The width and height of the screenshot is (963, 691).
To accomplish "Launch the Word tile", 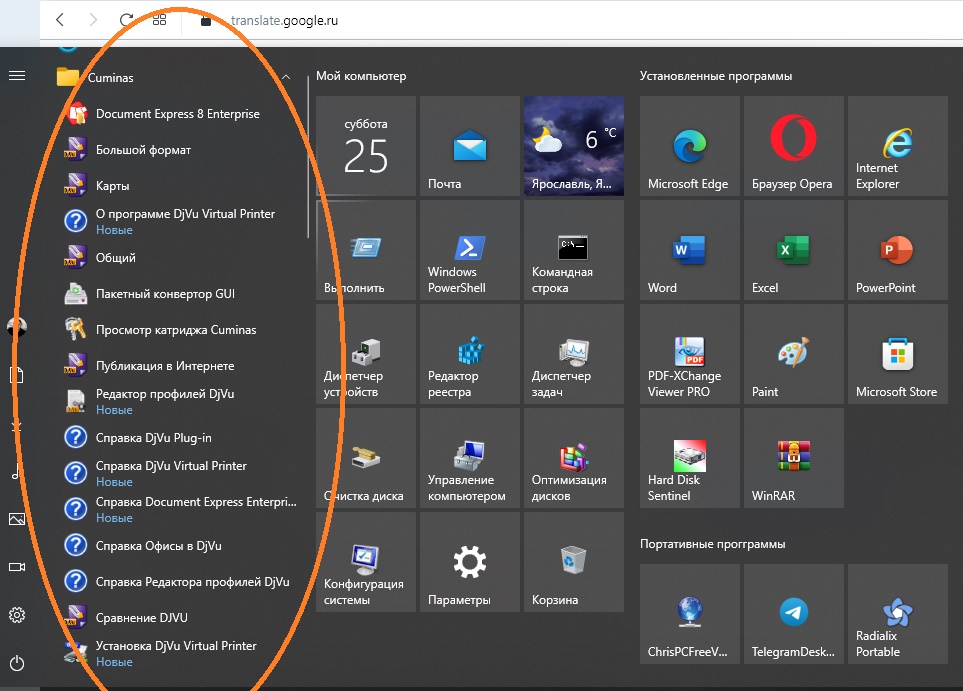I will click(690, 250).
